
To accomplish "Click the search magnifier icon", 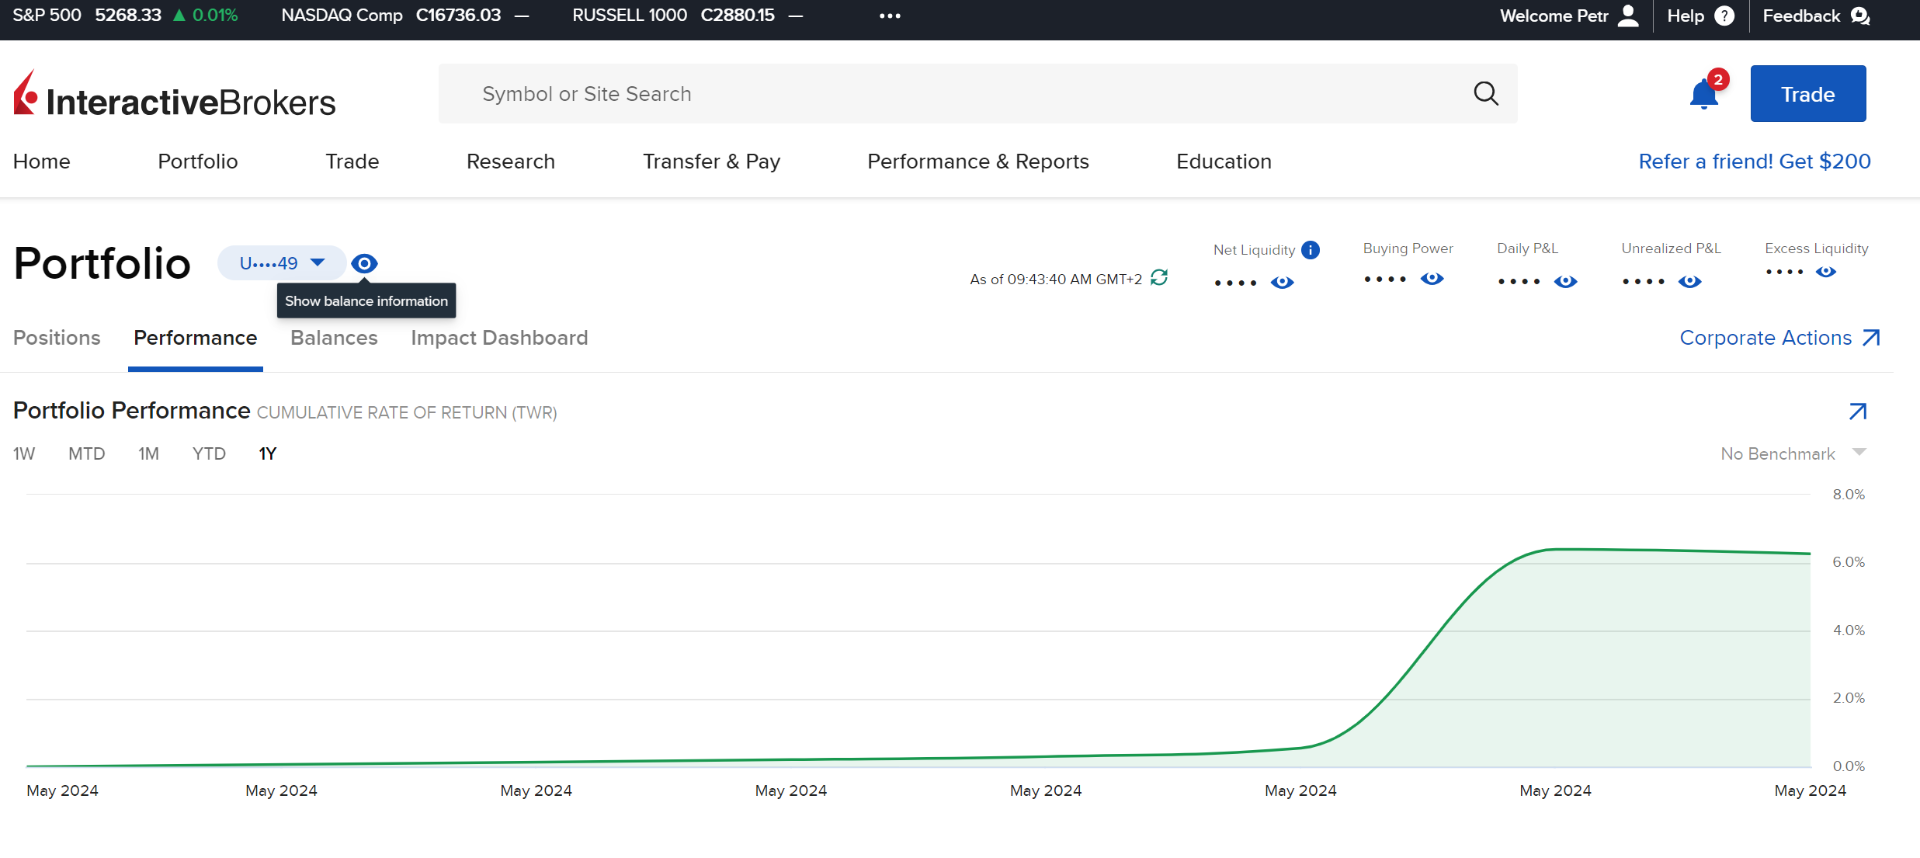I will [1486, 94].
